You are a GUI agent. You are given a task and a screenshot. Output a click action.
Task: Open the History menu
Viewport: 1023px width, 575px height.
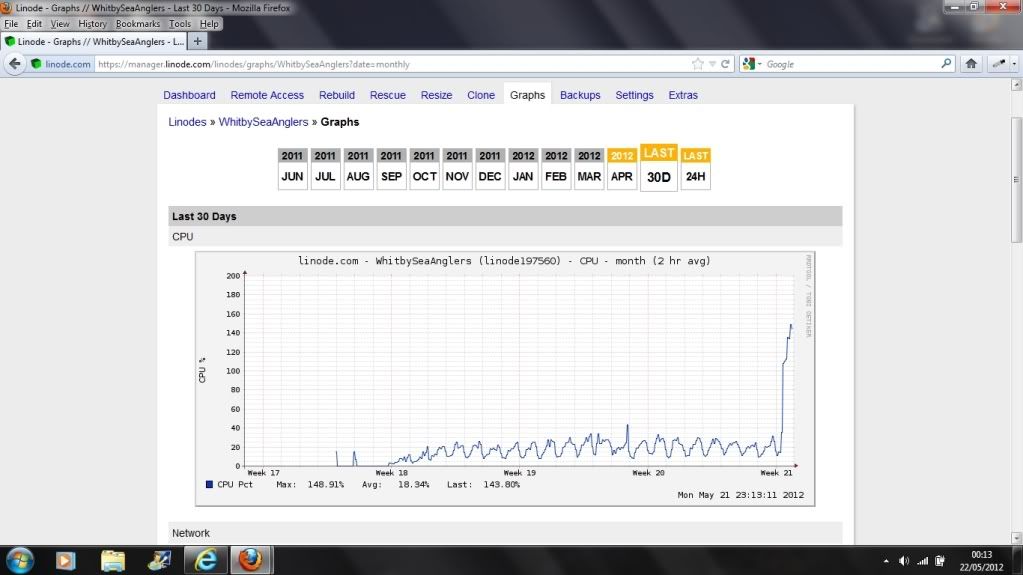(92, 23)
